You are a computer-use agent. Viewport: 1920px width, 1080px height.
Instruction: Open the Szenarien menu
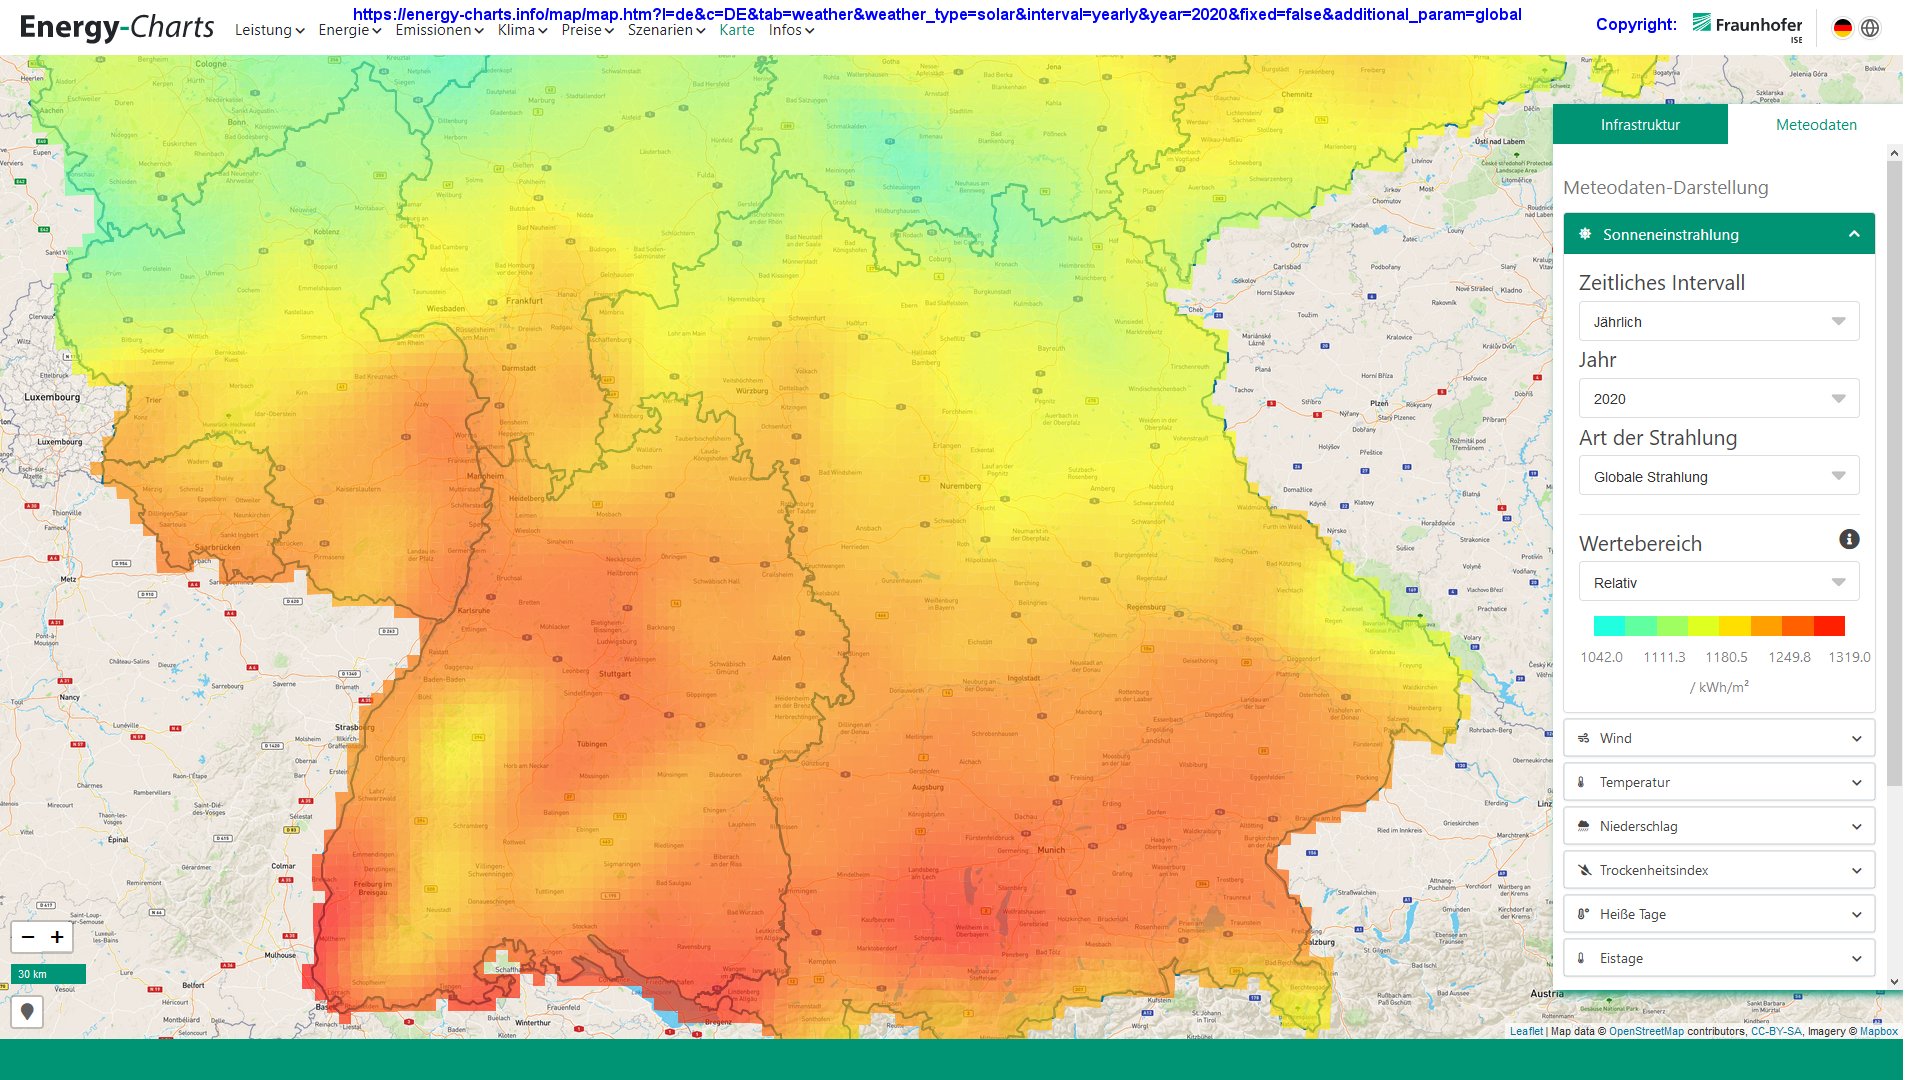666,30
